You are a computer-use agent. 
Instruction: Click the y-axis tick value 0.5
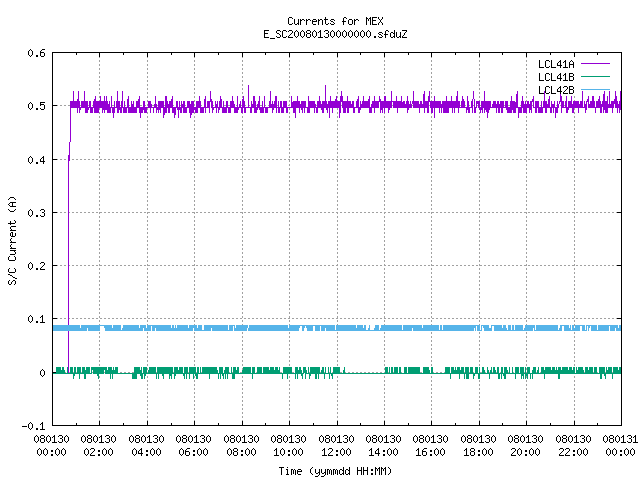(36, 106)
